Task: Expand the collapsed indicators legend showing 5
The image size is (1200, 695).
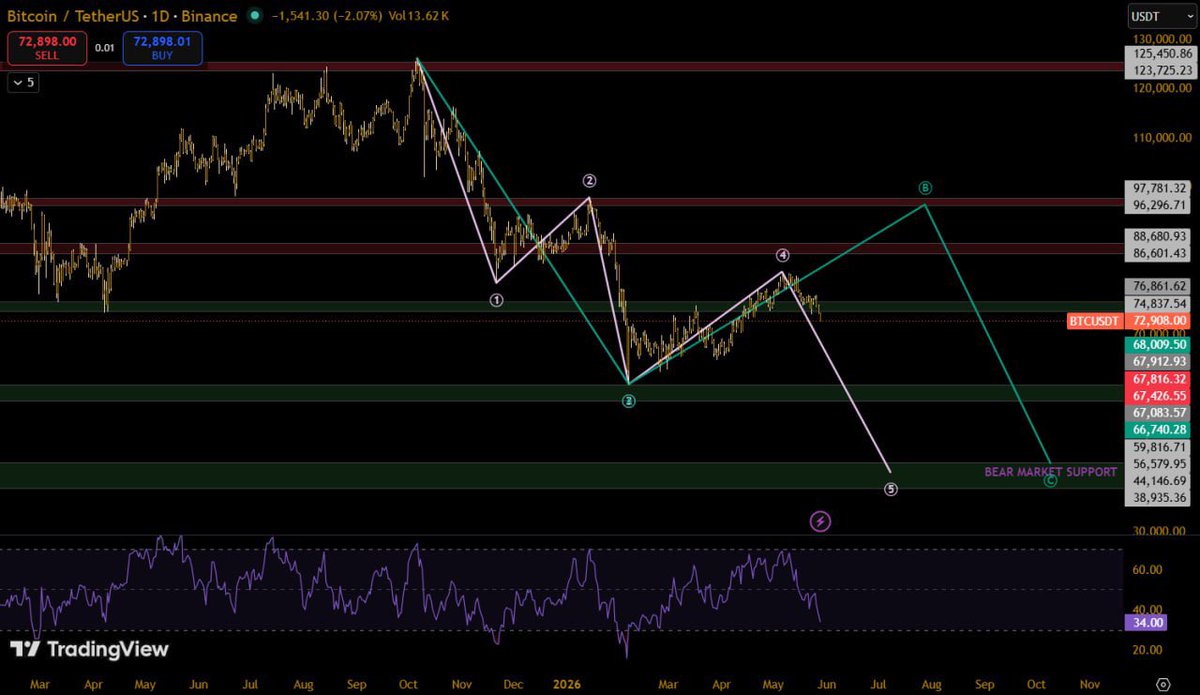Action: point(23,83)
